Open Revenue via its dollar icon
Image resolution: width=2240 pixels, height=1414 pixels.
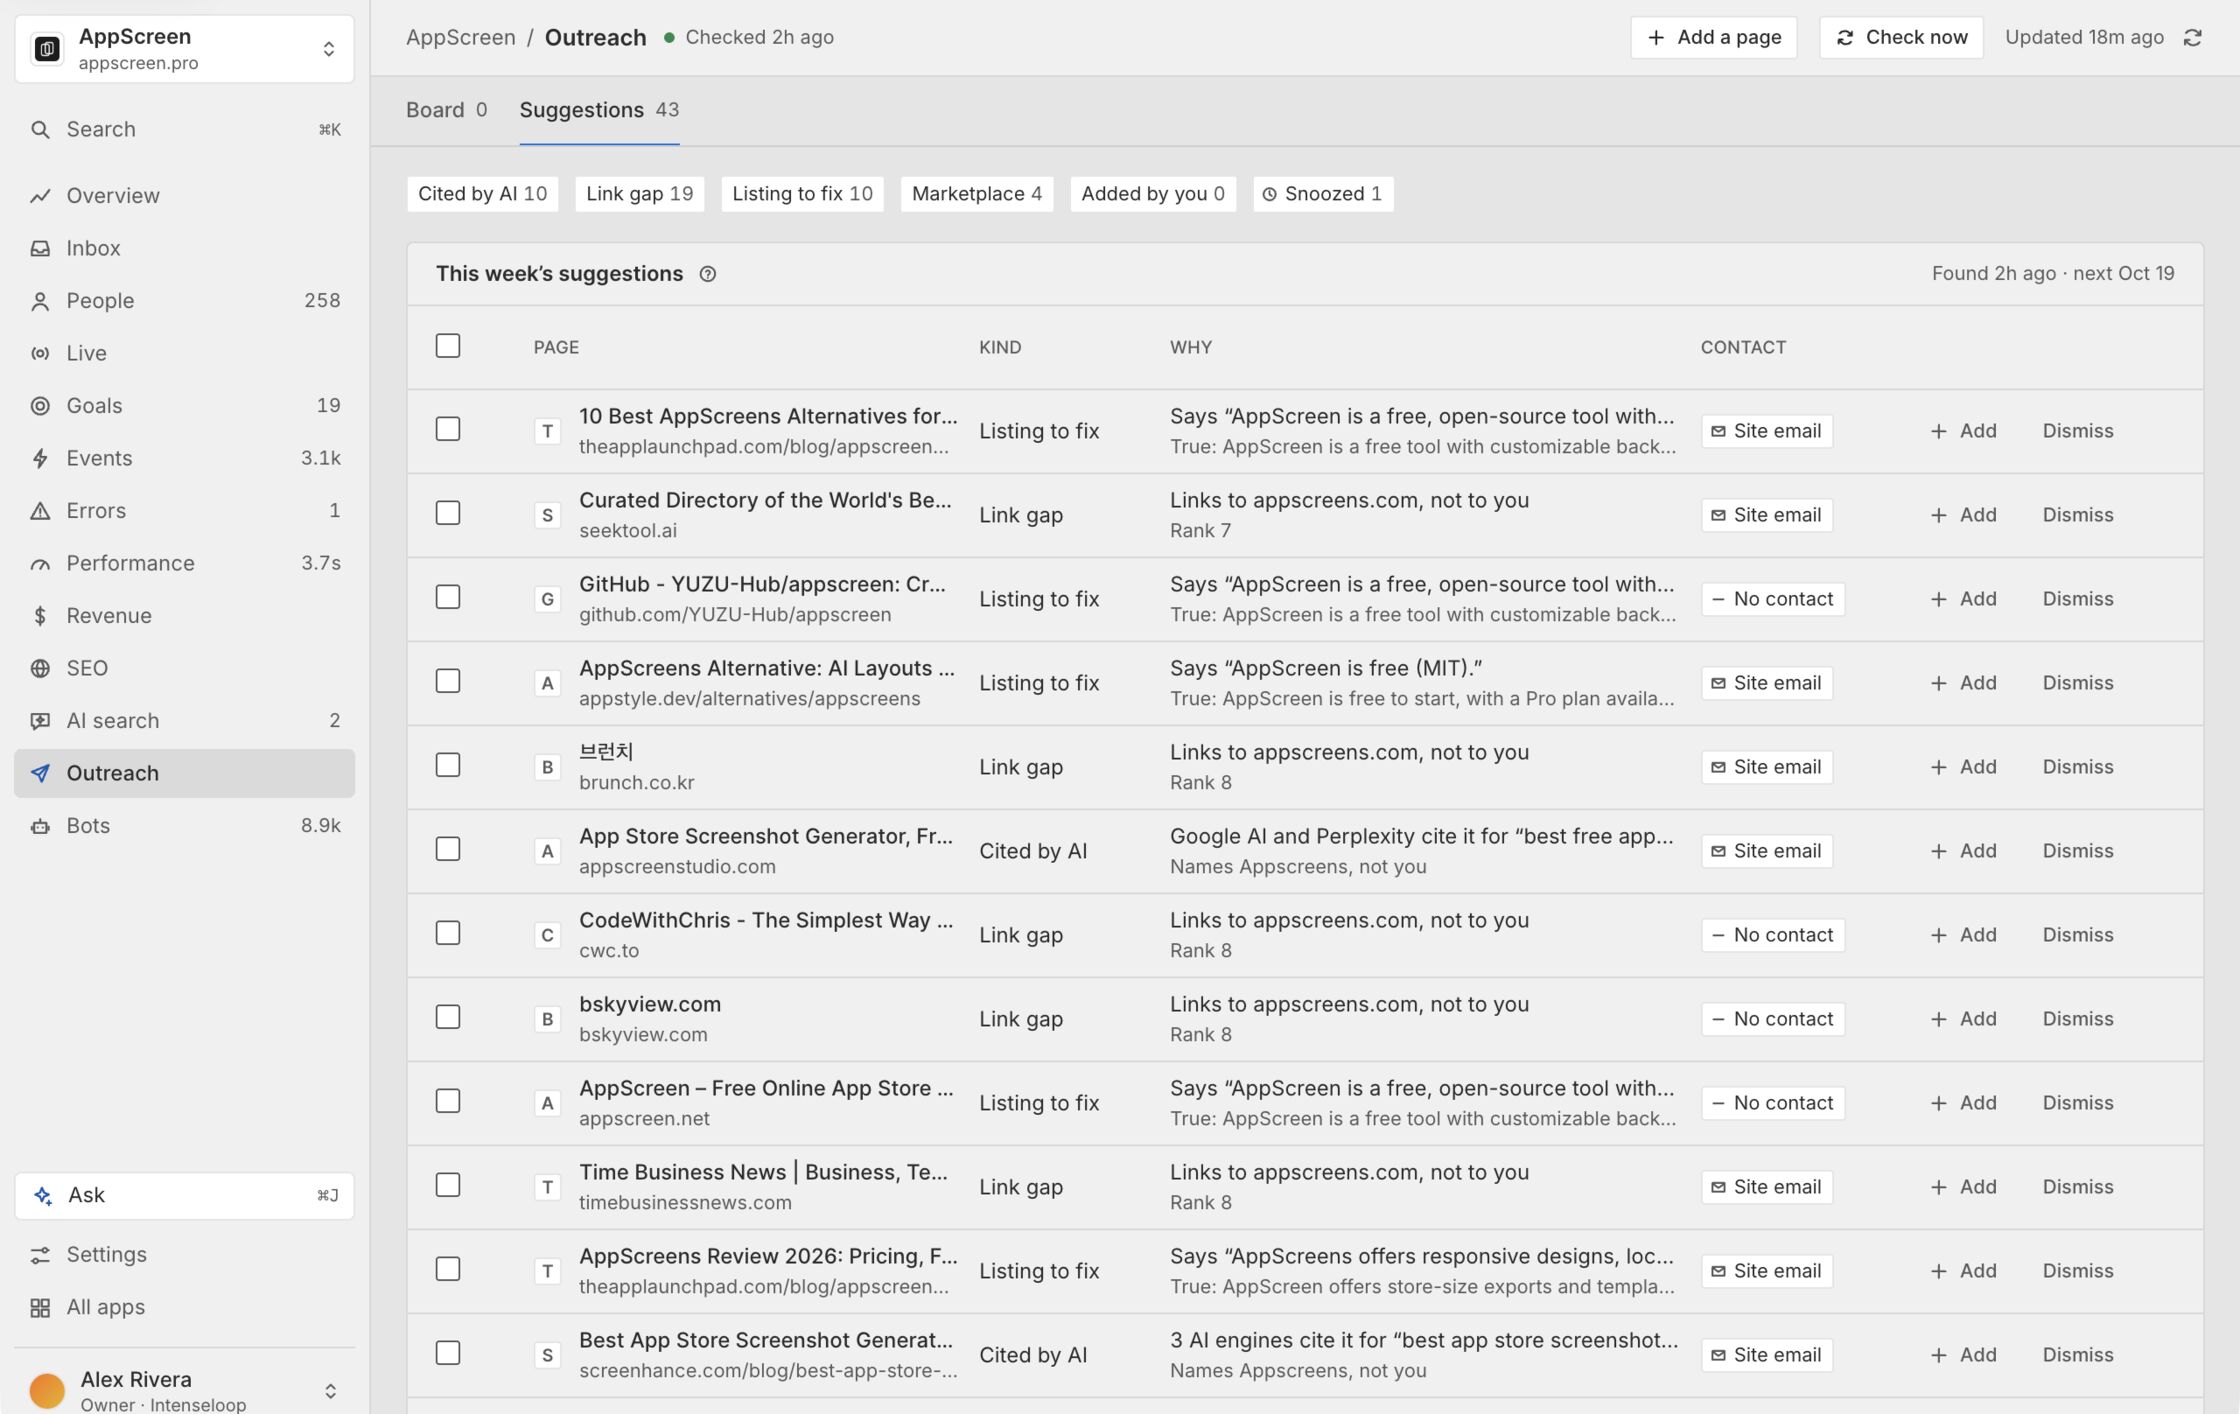click(x=40, y=616)
